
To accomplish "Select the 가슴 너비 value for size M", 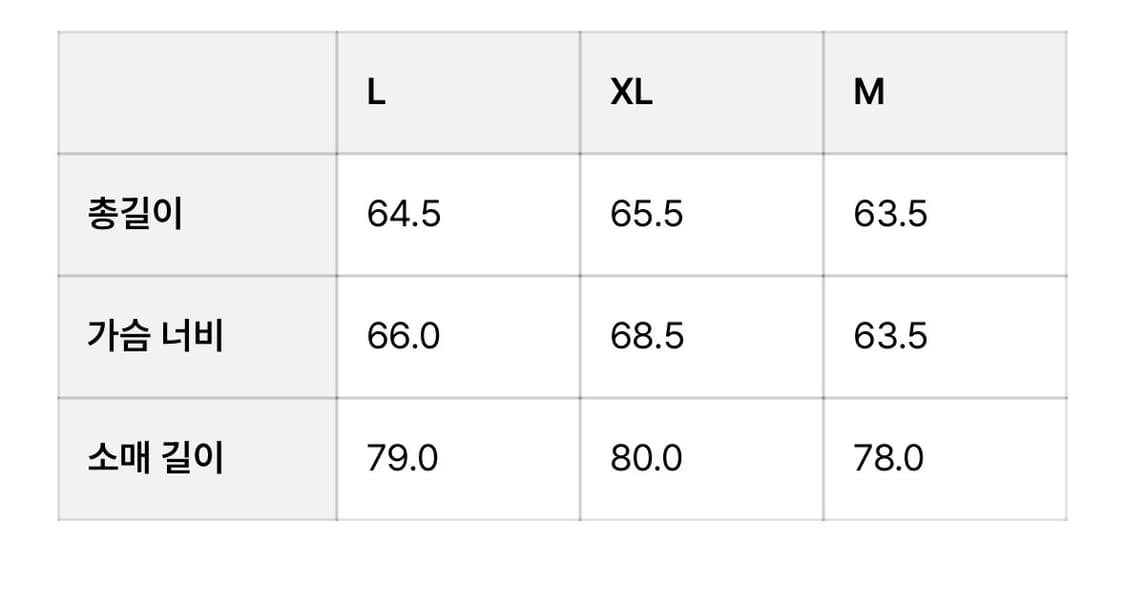I will tap(890, 337).
